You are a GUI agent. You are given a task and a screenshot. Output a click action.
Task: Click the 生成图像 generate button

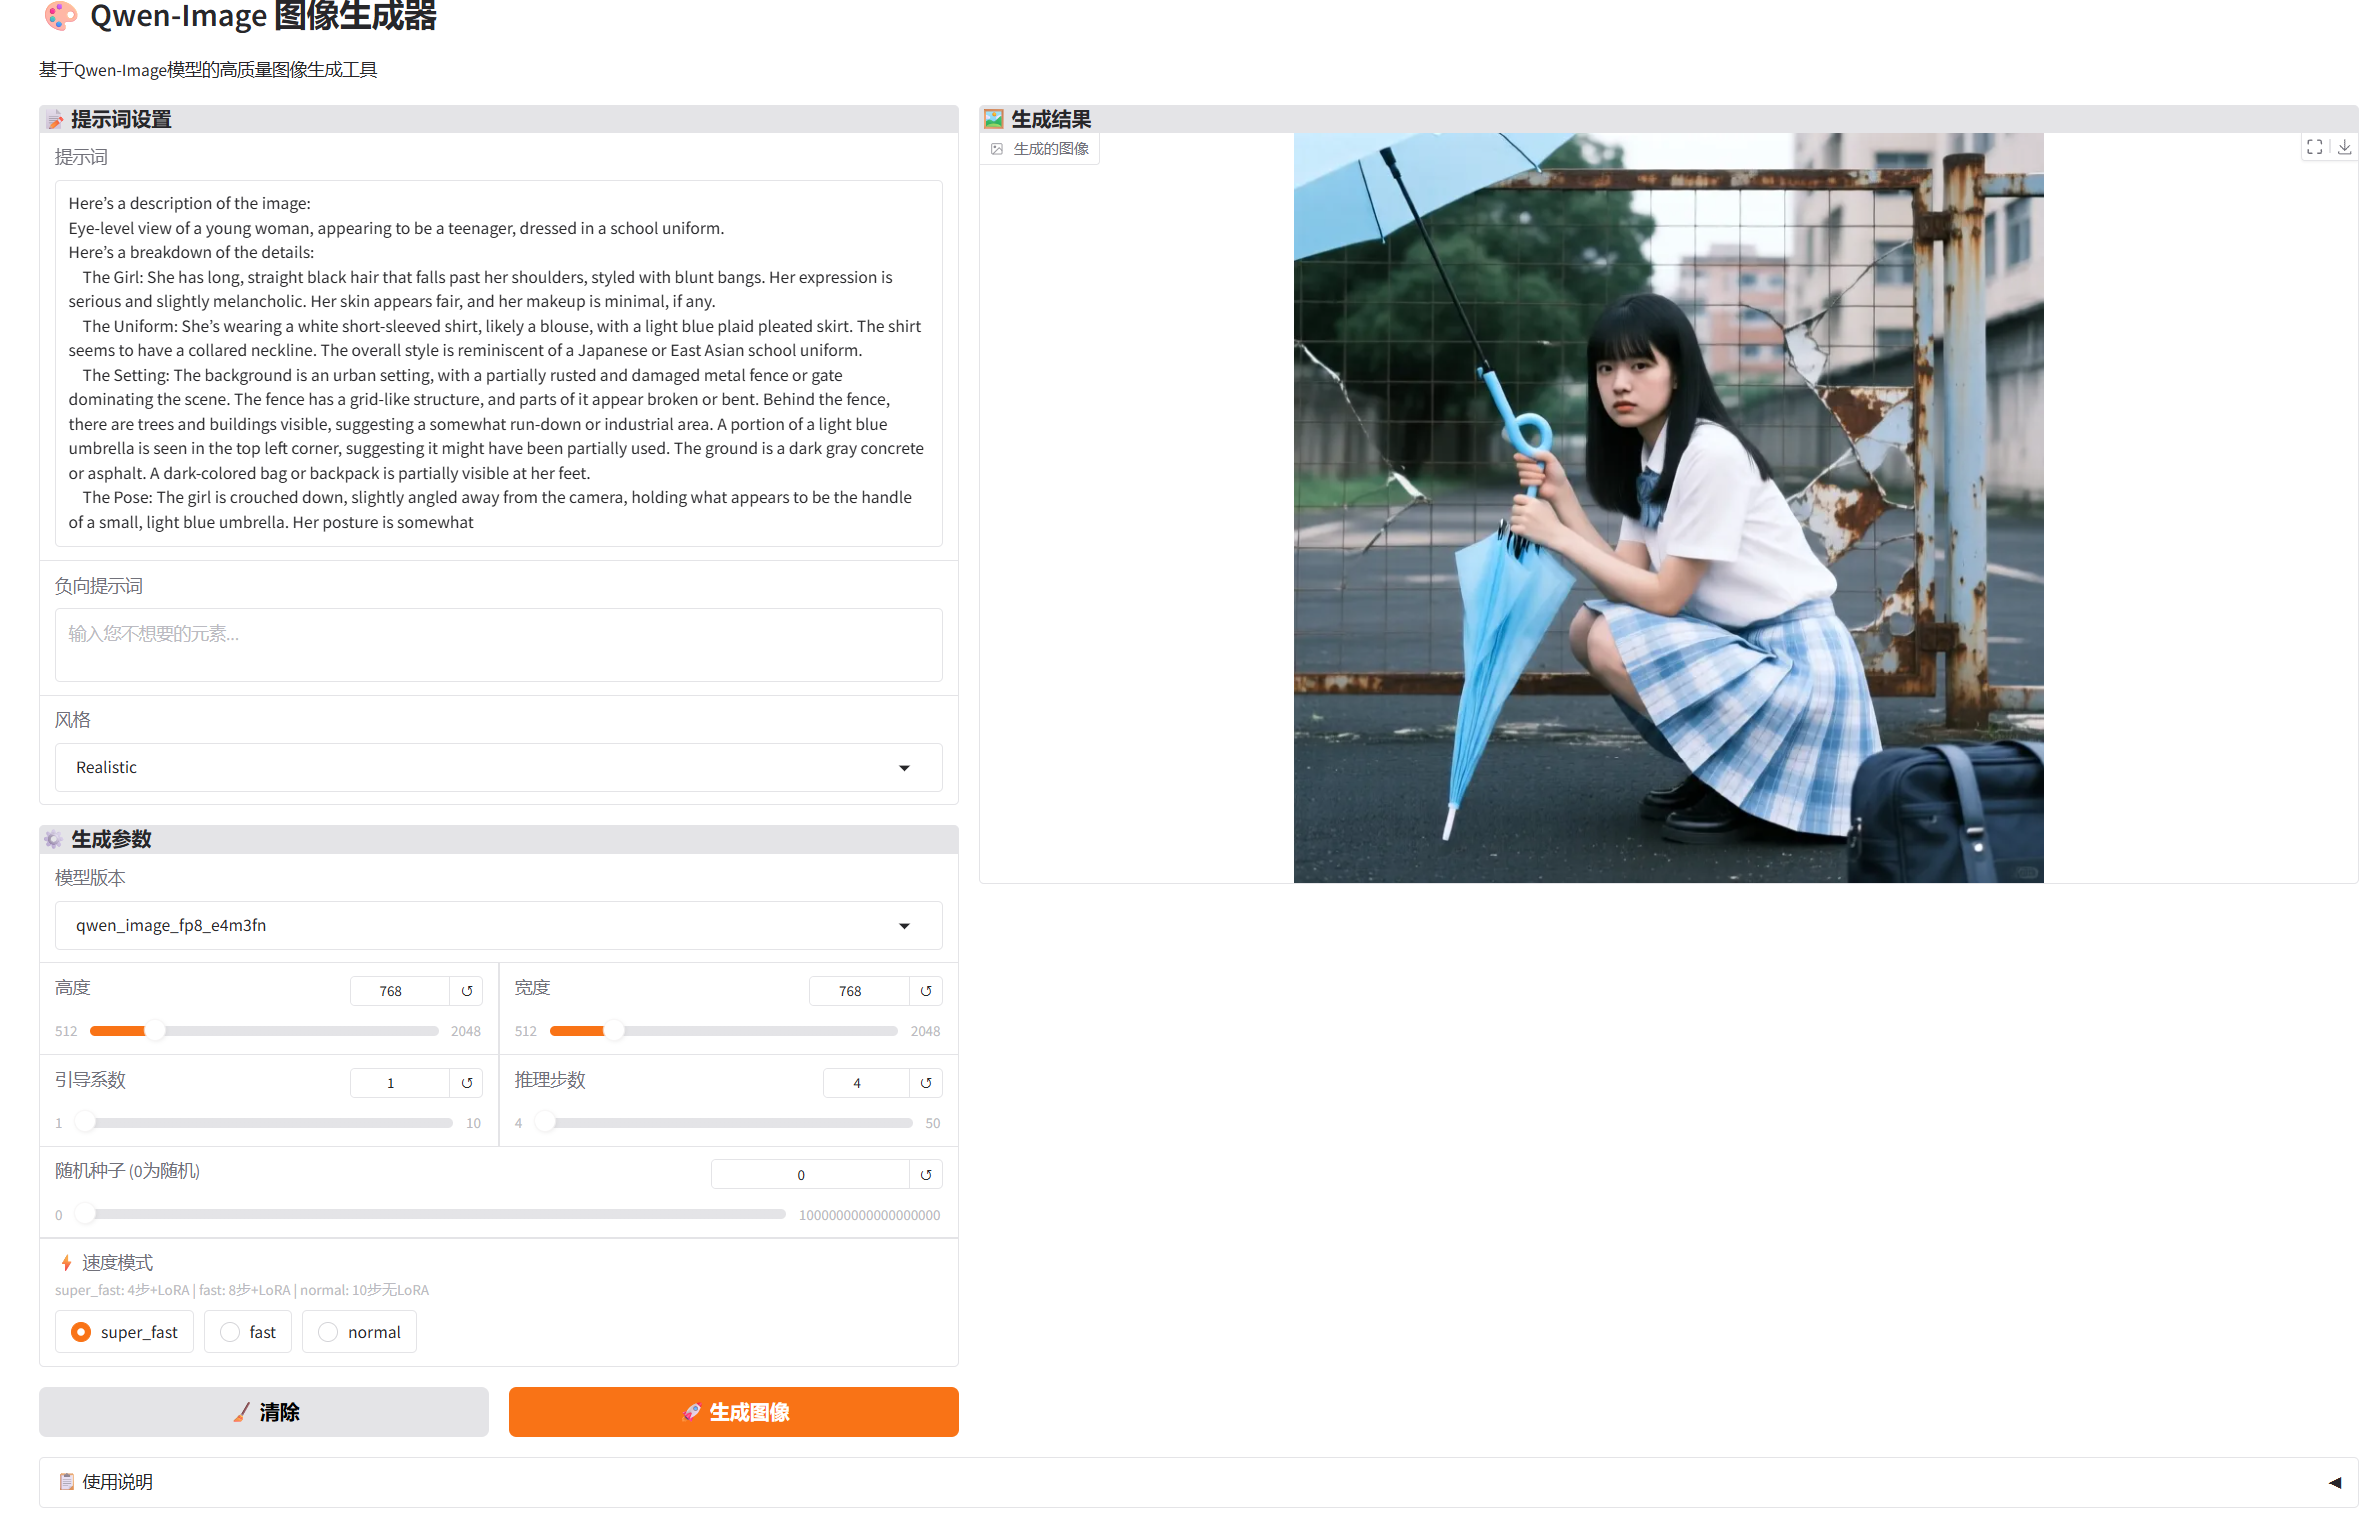tap(734, 1412)
